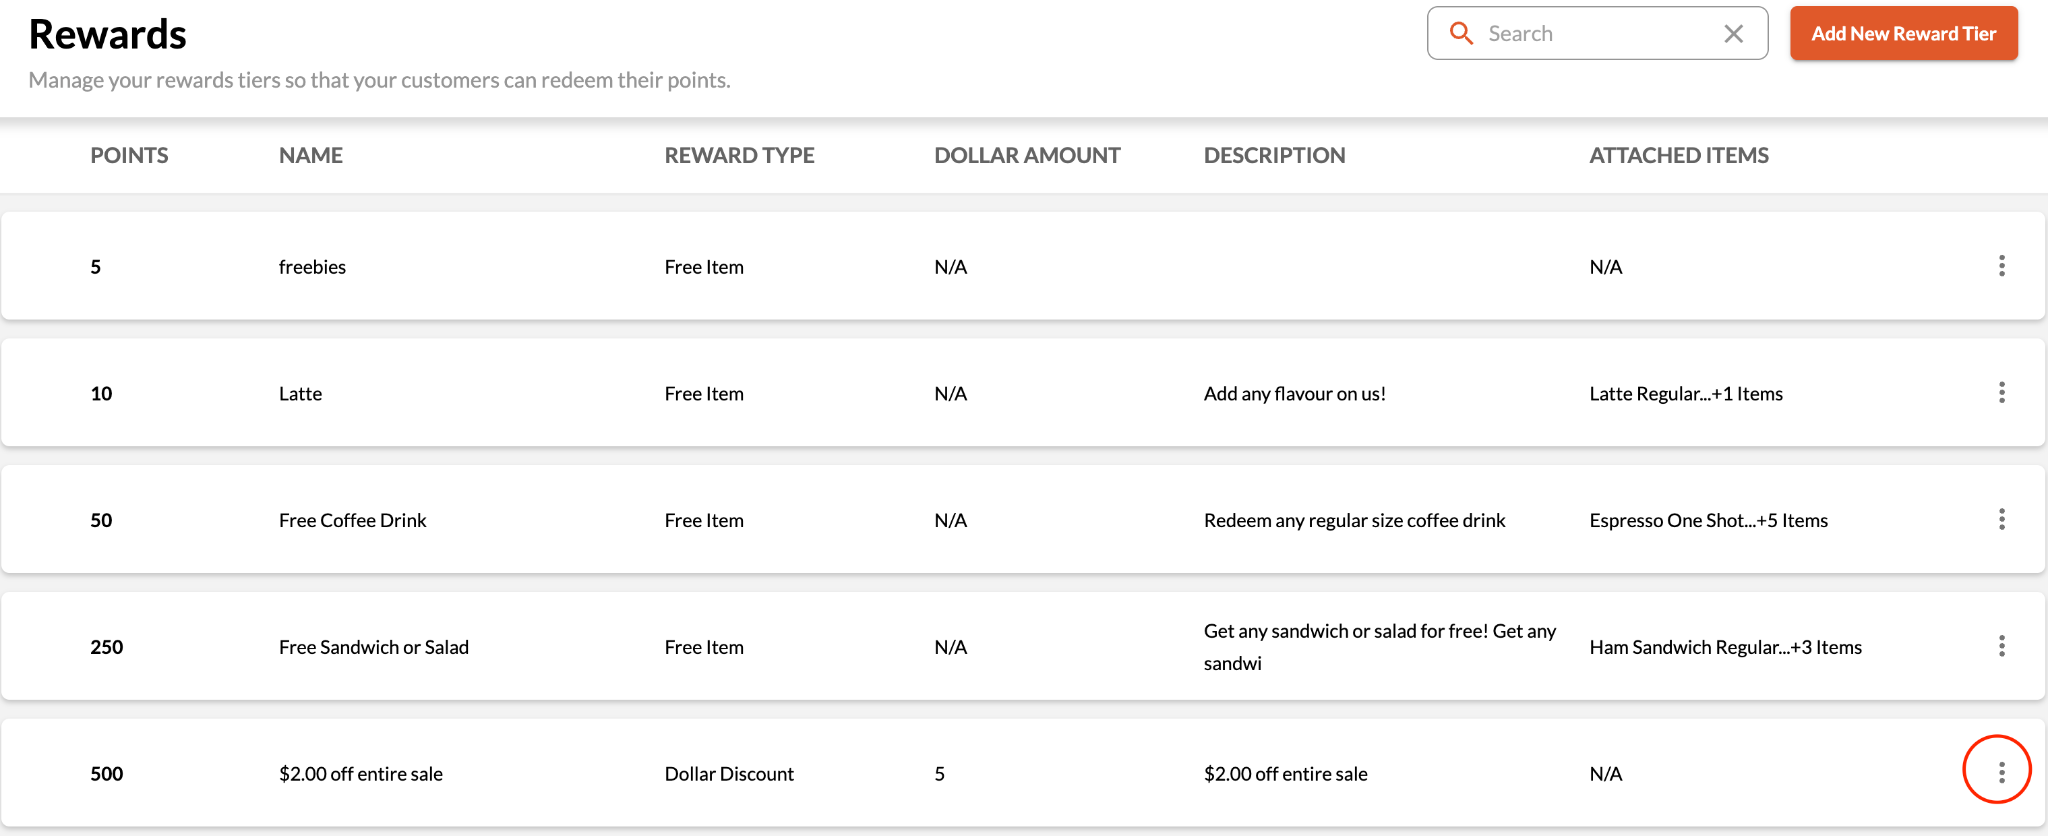Open options menu for Free Coffee Drink

(2001, 519)
